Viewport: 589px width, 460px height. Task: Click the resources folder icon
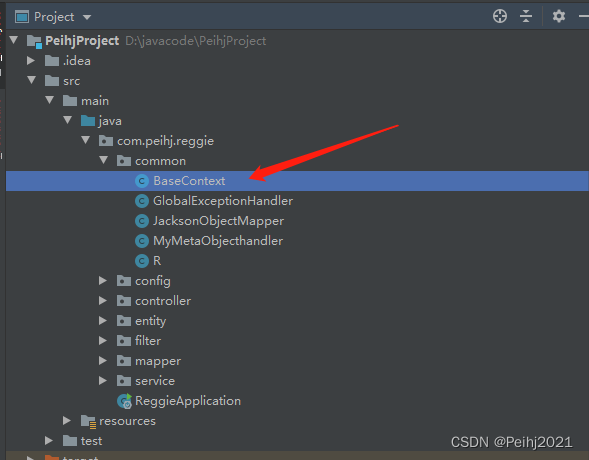click(89, 421)
